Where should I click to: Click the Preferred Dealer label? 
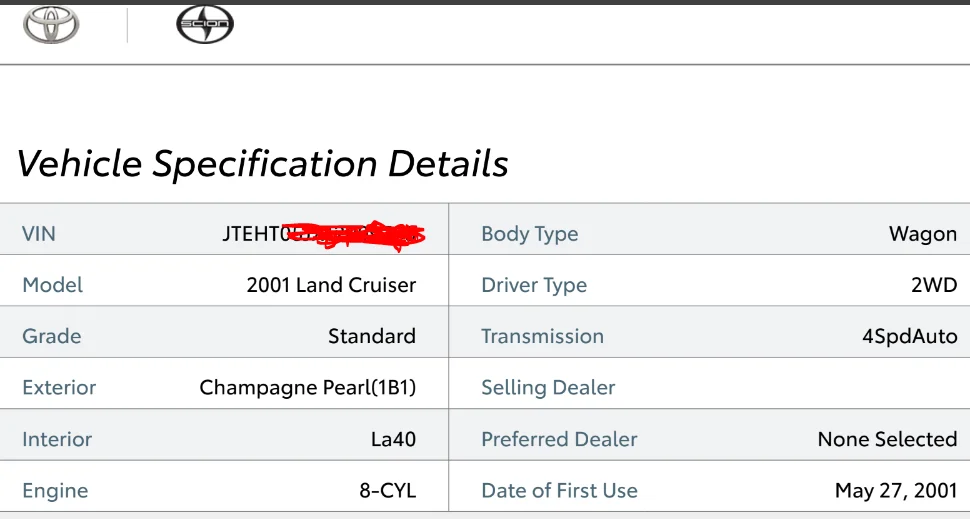[559, 439]
